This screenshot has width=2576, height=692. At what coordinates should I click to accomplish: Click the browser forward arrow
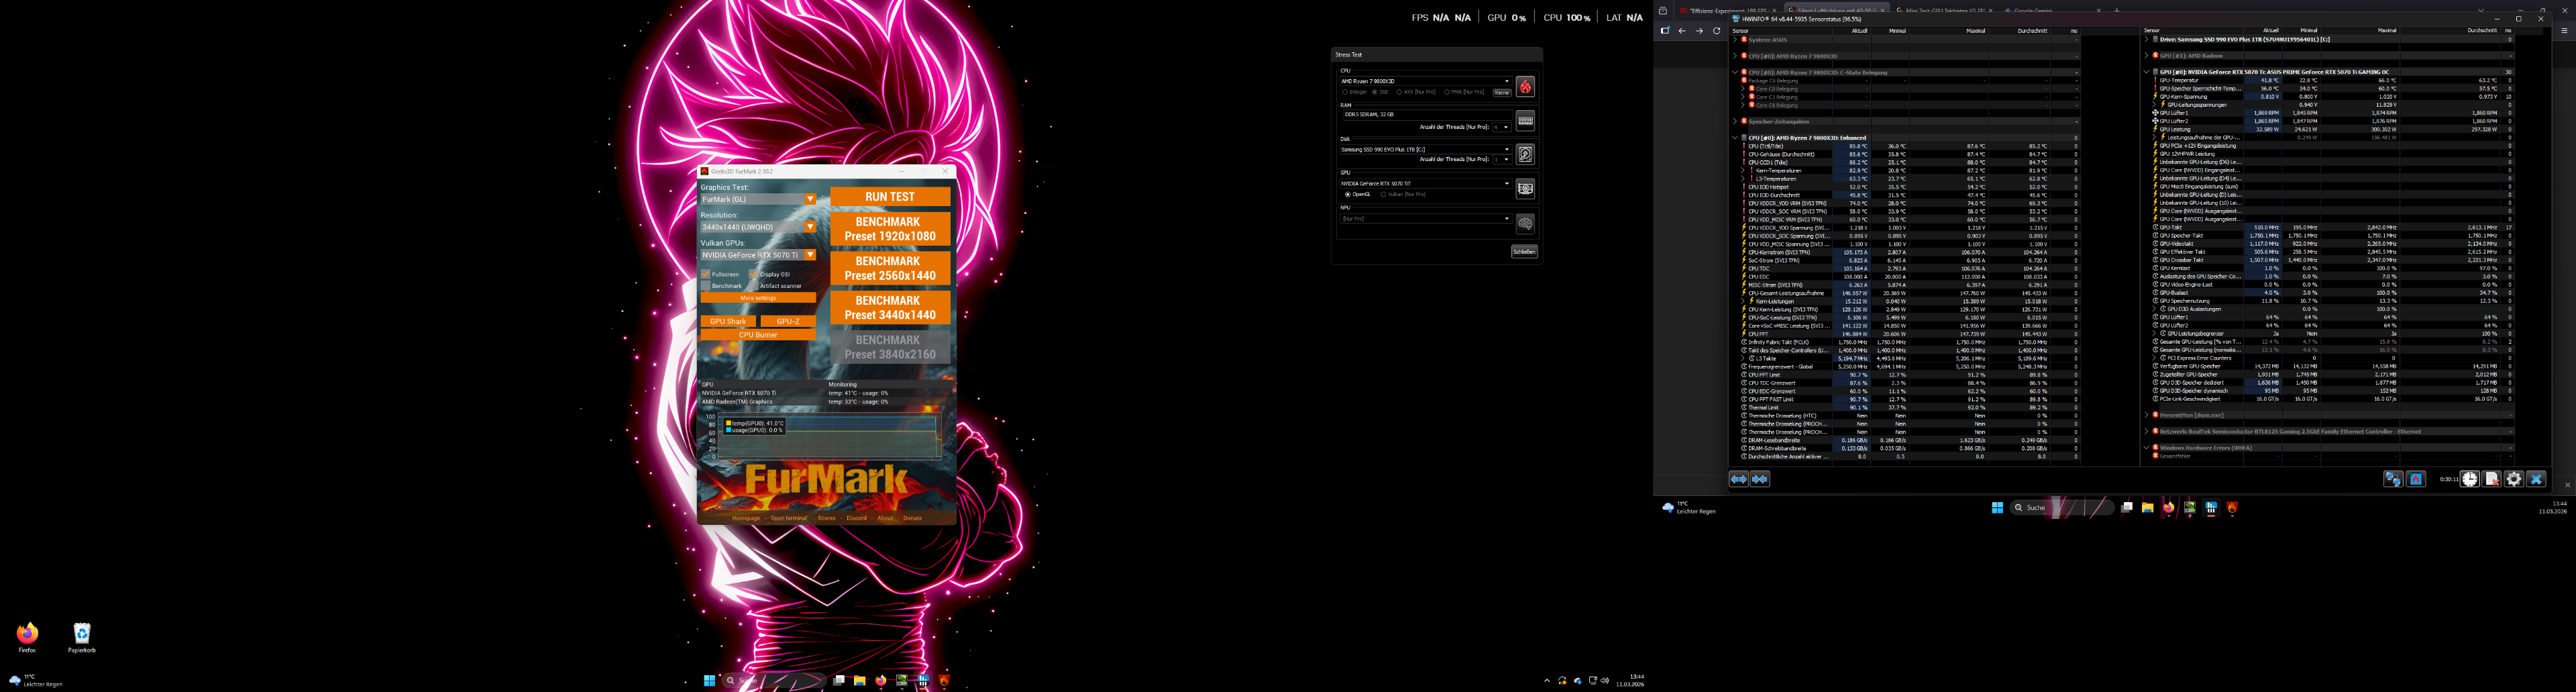point(1700,31)
